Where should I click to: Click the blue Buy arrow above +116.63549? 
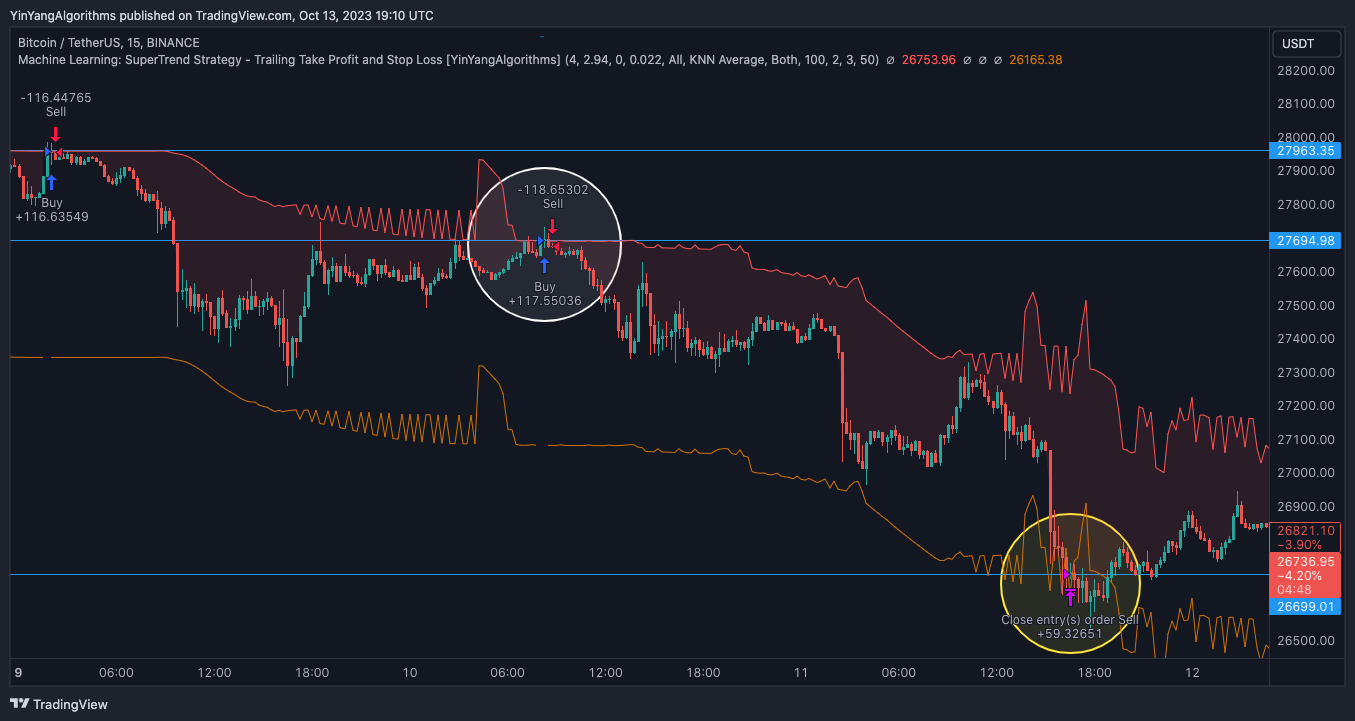click(51, 182)
